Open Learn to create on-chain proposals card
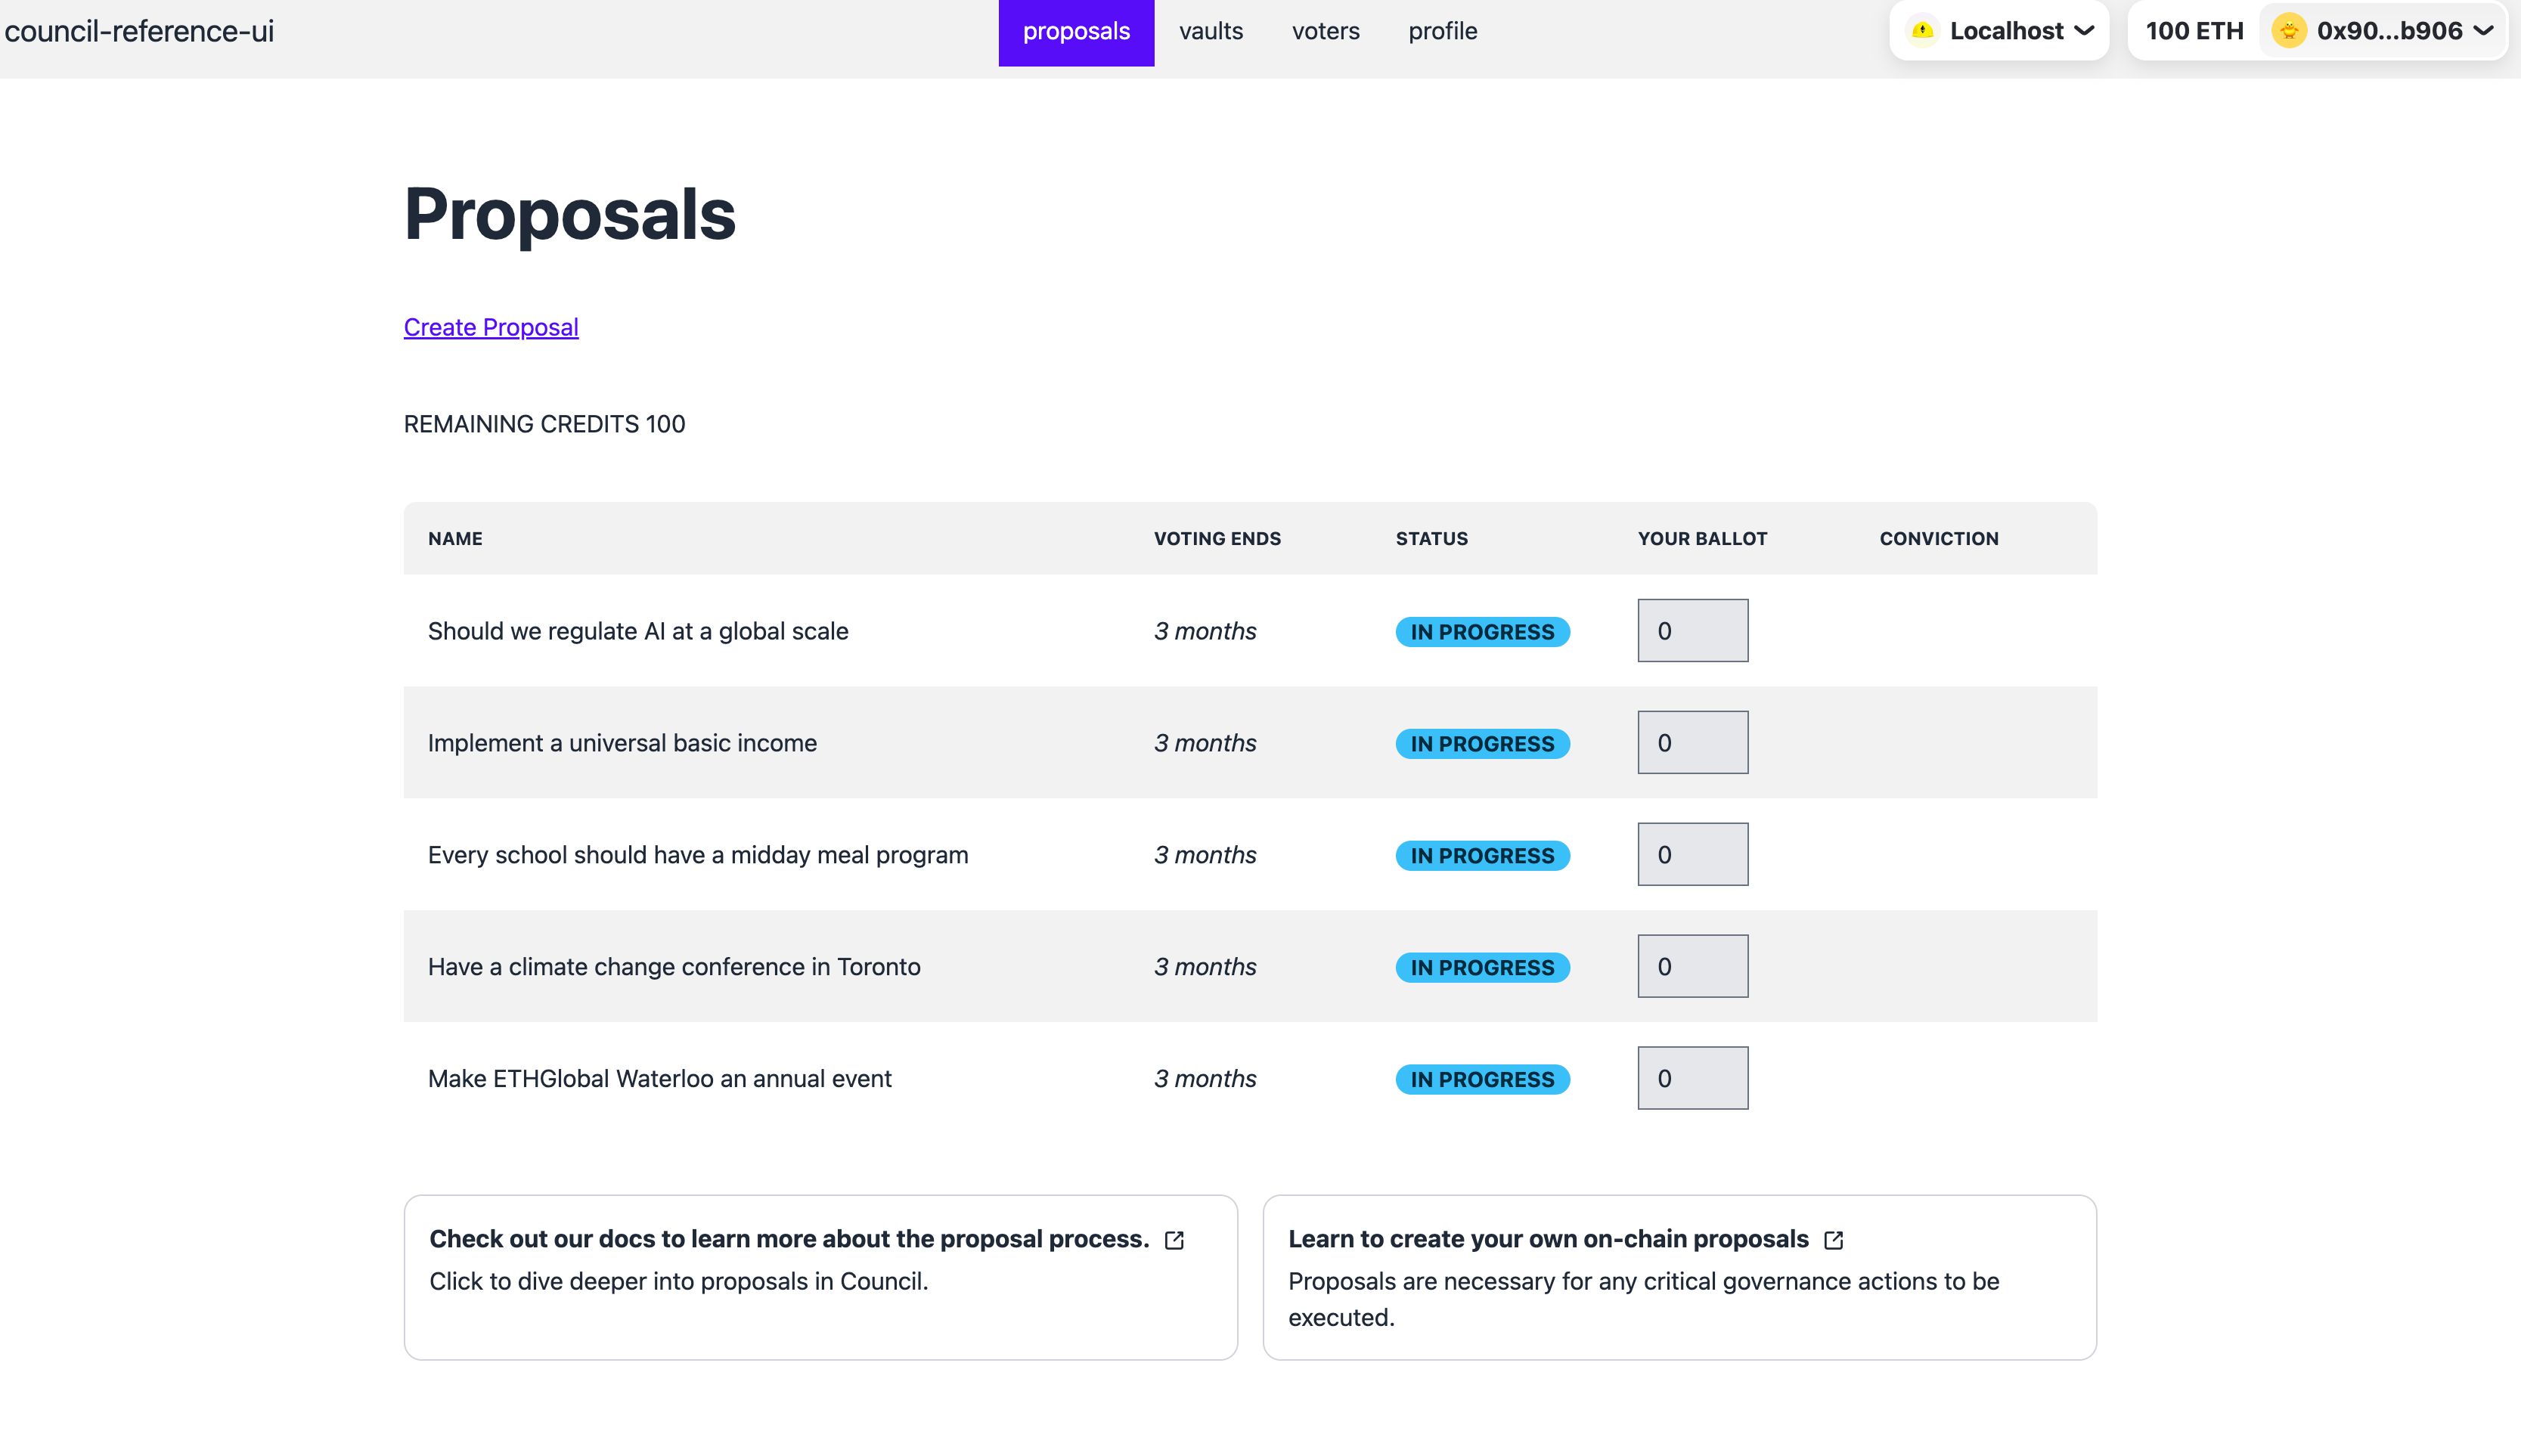 (x=1679, y=1277)
